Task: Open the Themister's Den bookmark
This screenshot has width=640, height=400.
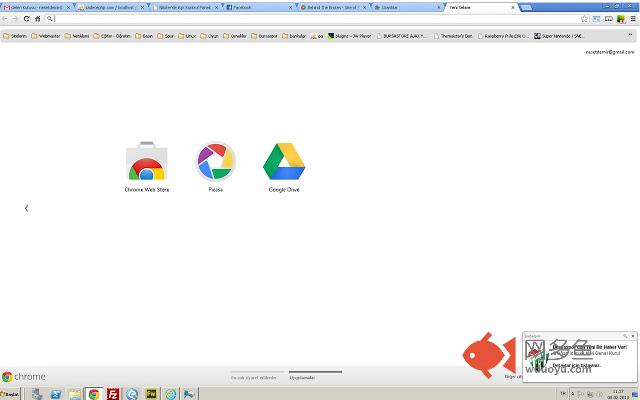Action: tap(453, 36)
